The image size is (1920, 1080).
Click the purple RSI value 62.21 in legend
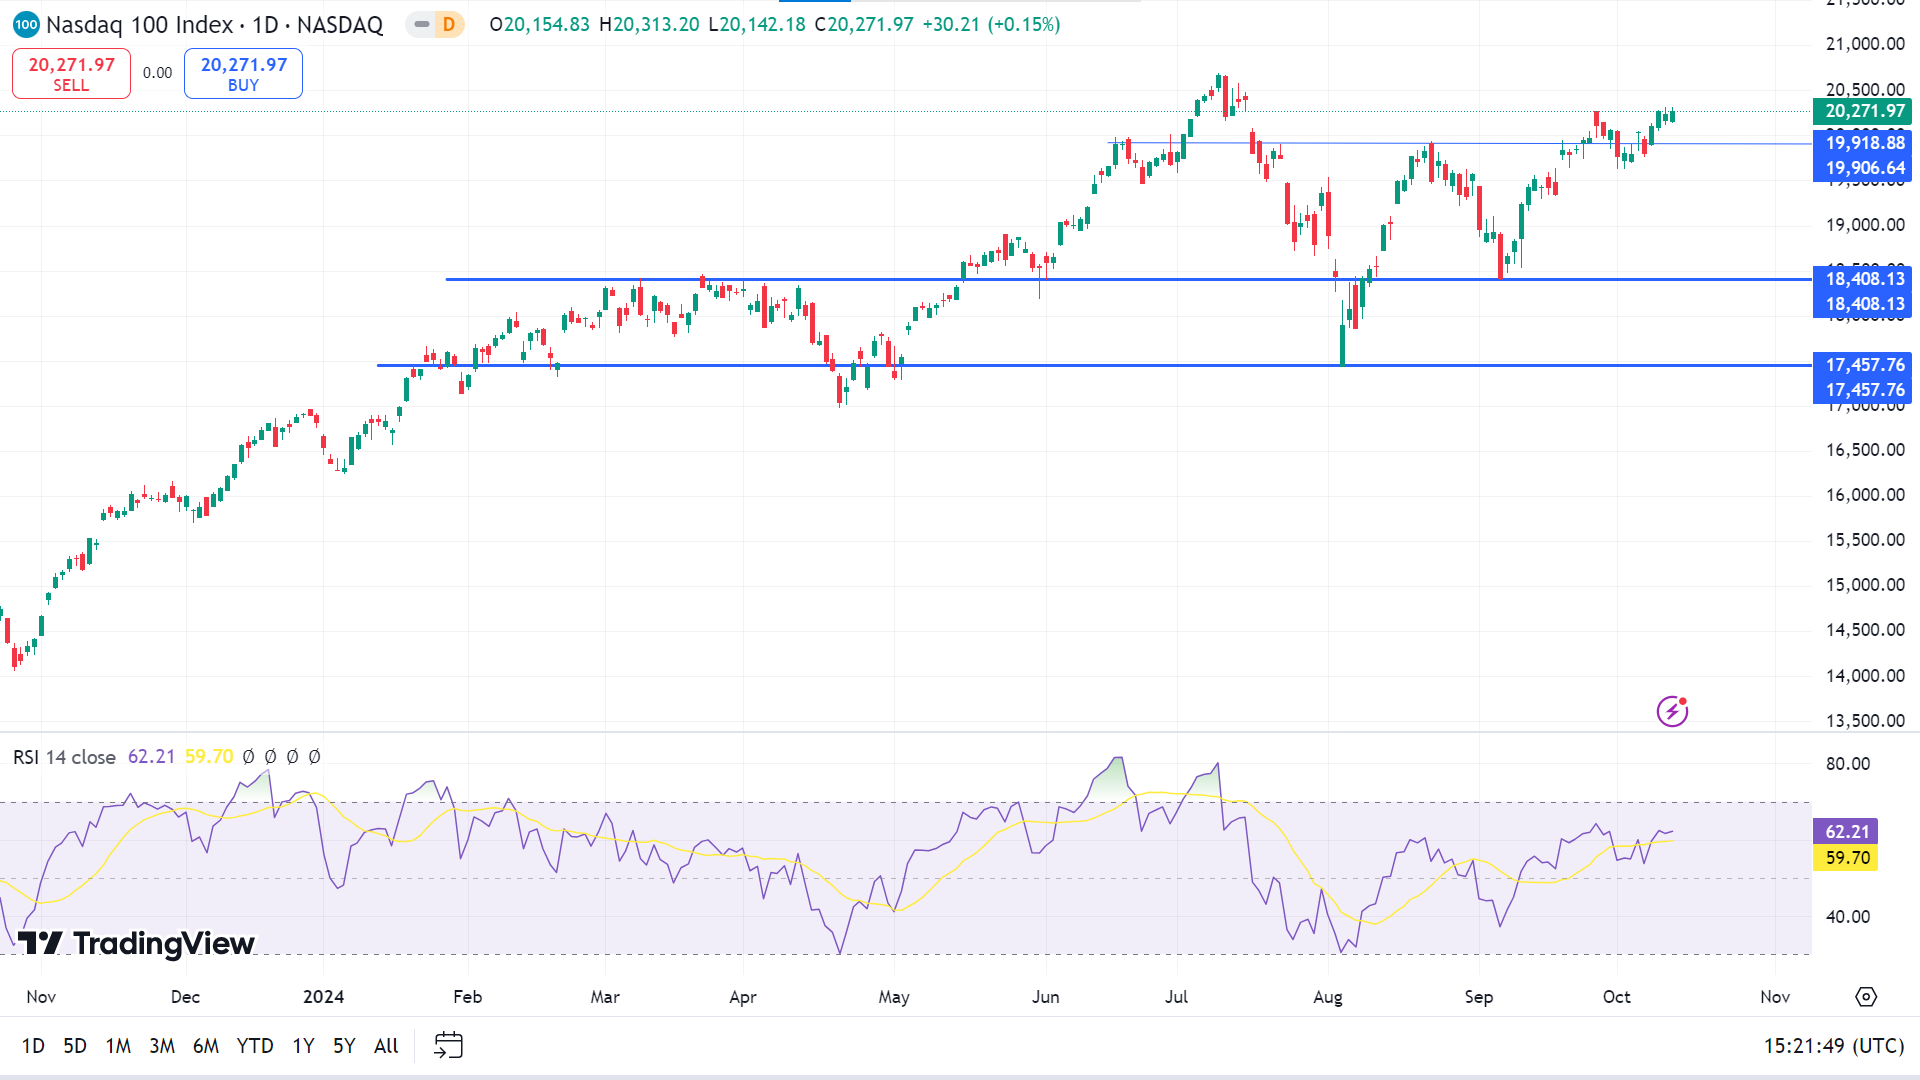(151, 757)
